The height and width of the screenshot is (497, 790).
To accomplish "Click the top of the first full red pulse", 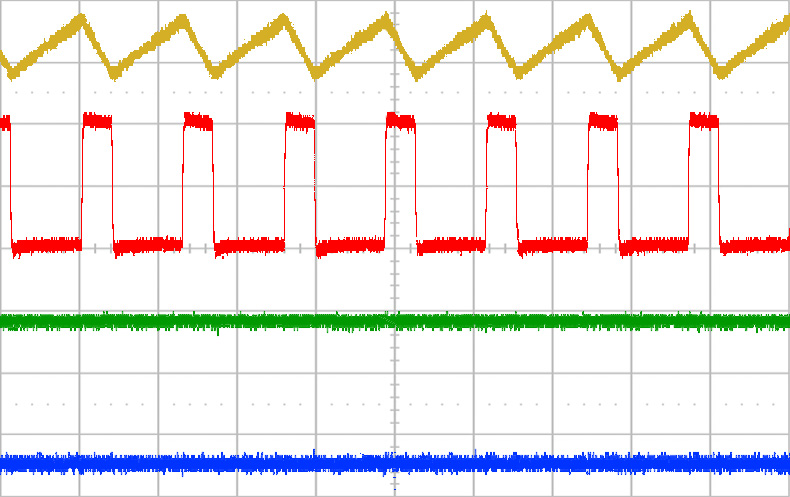I will point(97,120).
